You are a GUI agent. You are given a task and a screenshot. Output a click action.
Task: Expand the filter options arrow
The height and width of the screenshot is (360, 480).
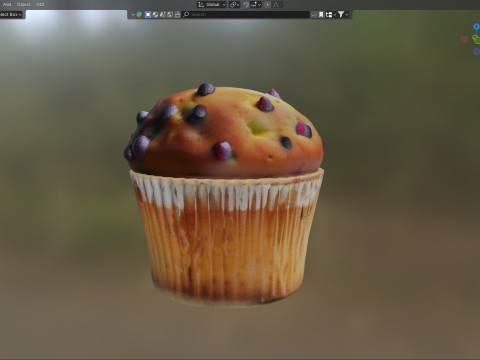click(347, 15)
